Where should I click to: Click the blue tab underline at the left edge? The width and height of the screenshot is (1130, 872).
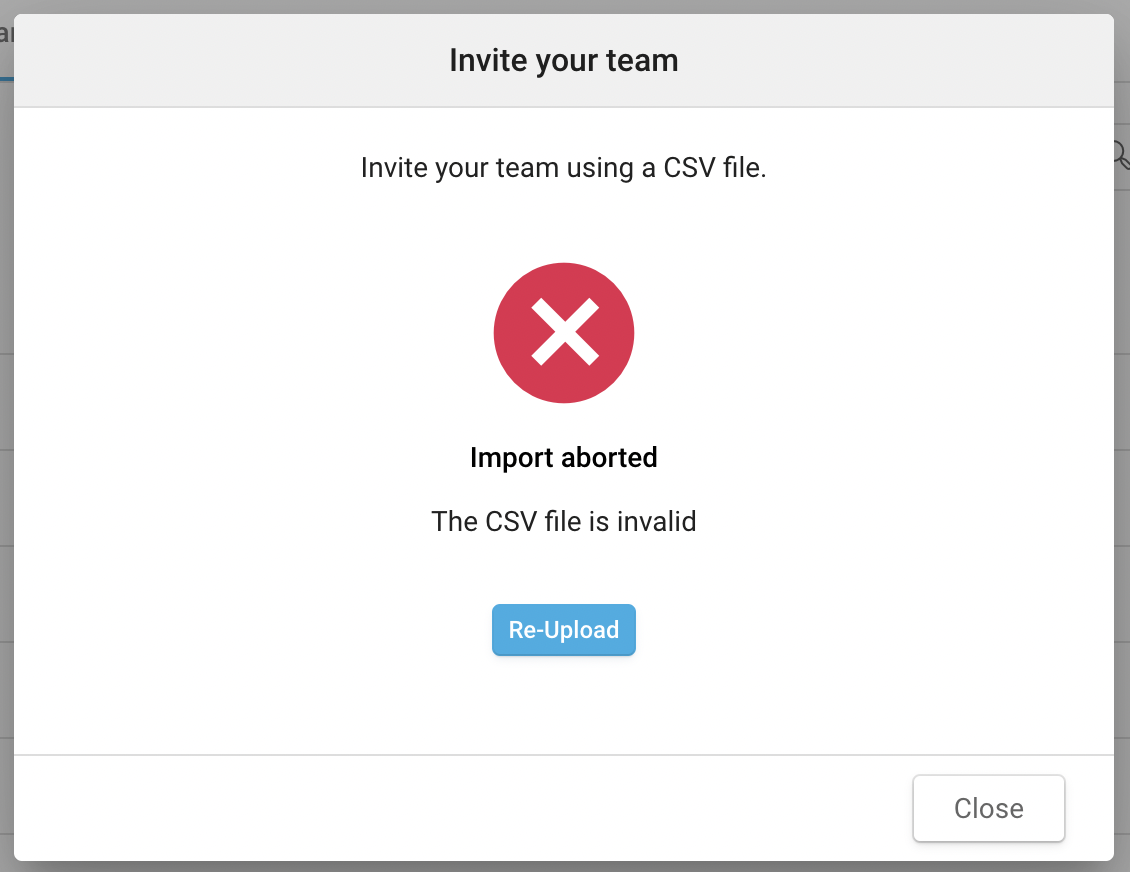(x=6, y=77)
